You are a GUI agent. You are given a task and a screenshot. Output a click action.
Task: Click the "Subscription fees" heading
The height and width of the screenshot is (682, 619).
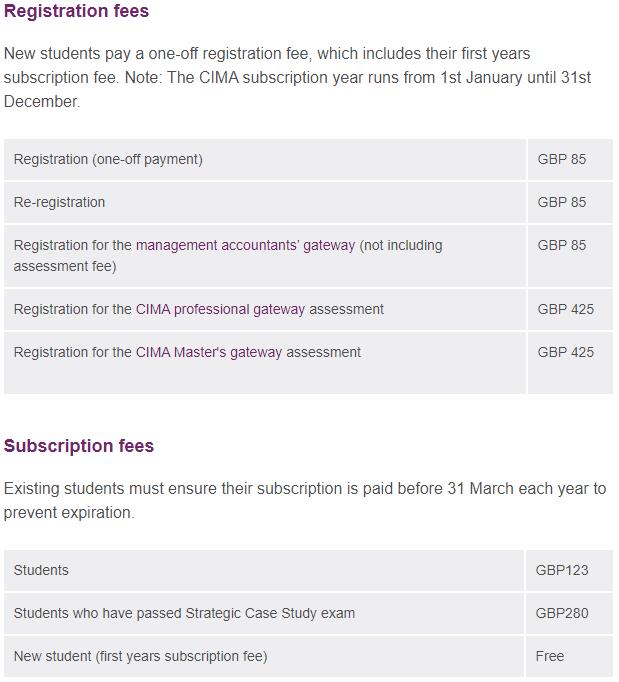point(79,446)
